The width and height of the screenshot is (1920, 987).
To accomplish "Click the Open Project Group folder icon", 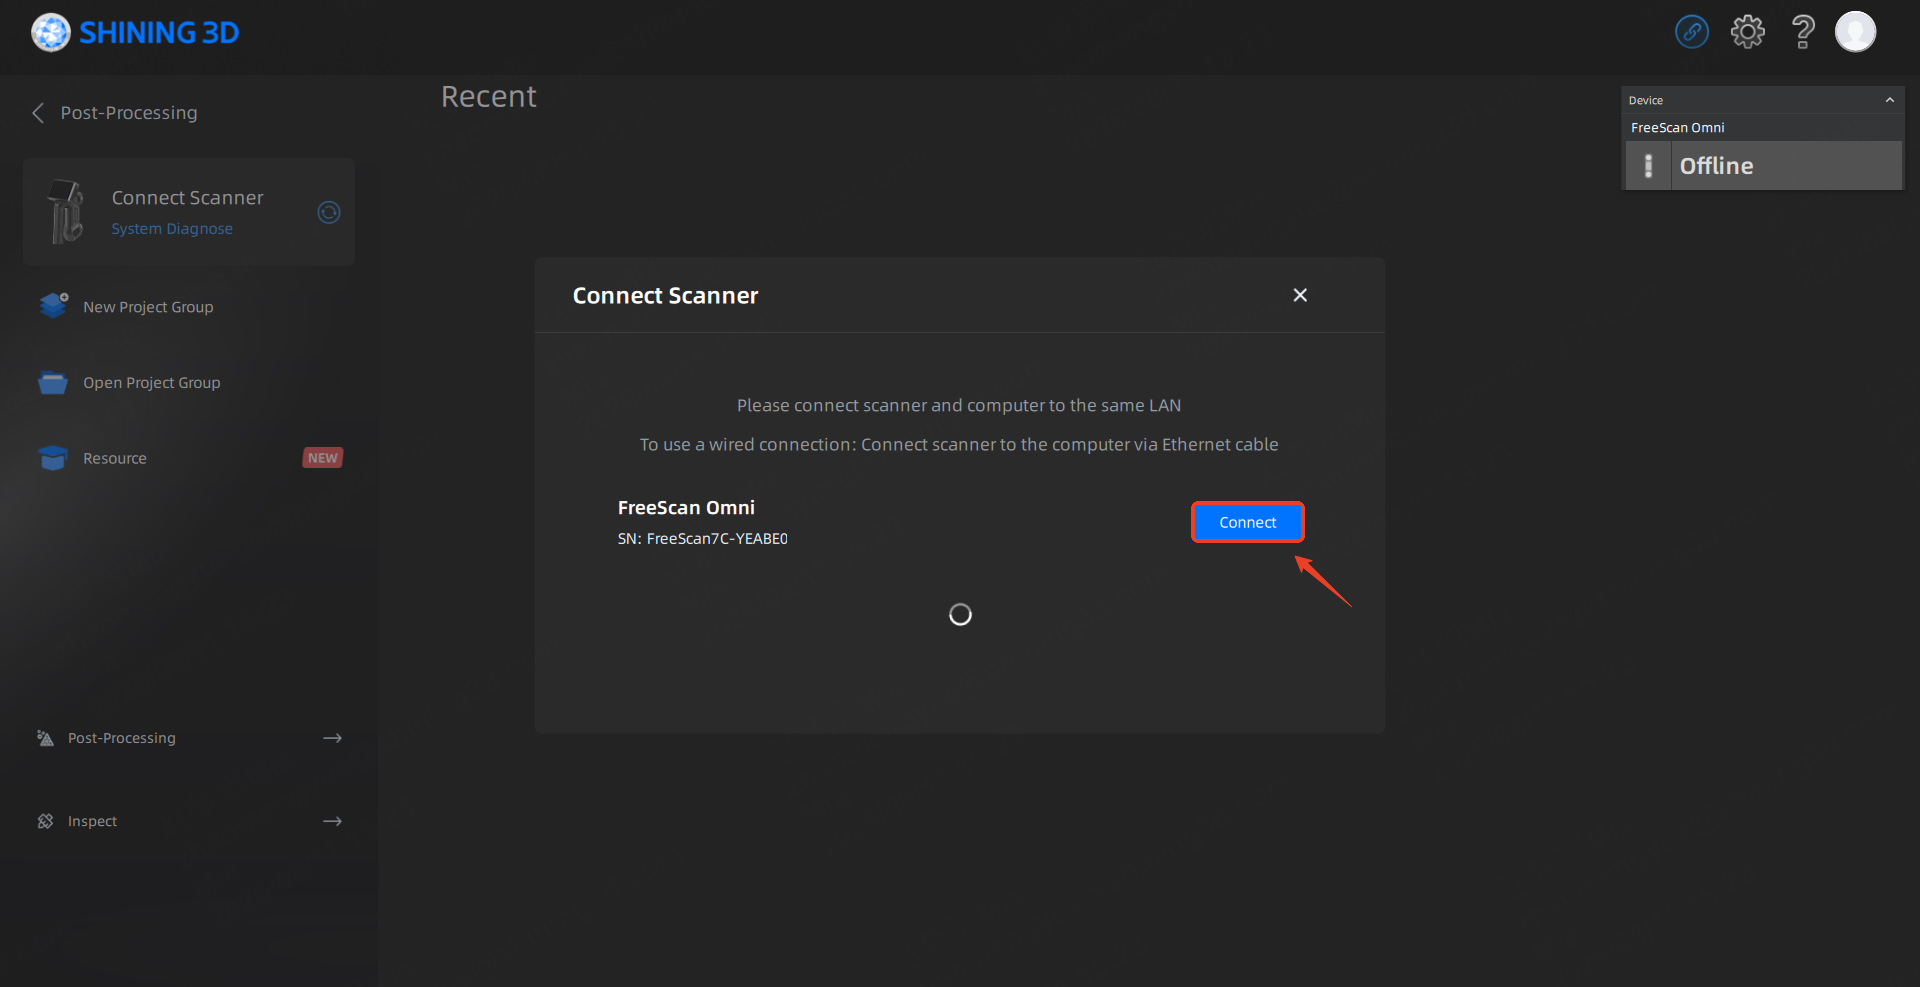I will 53,383.
